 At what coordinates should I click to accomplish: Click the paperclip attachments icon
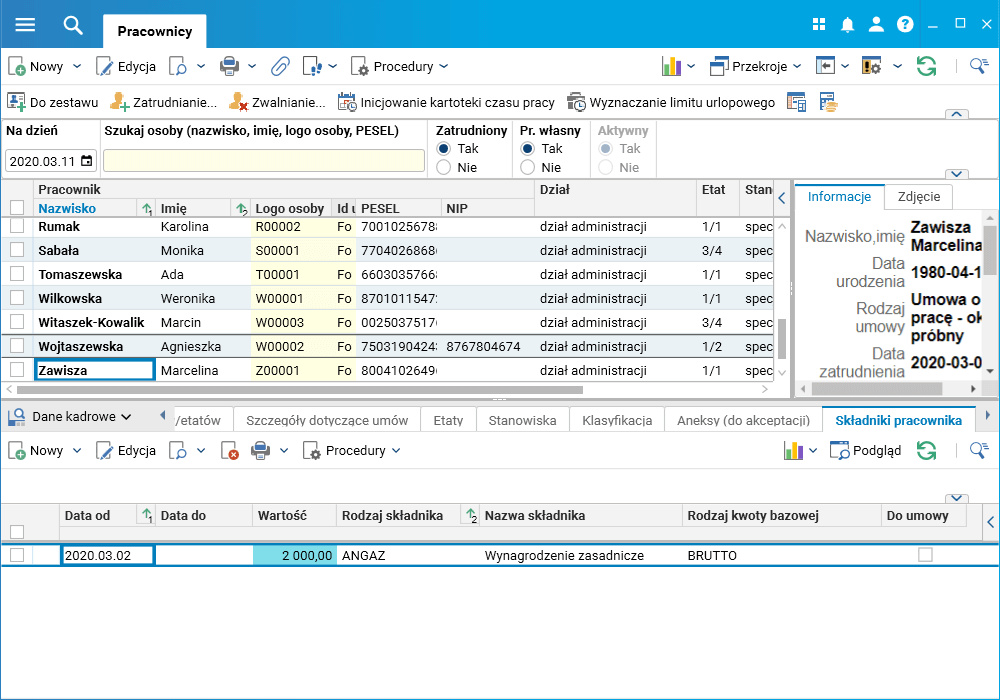280,67
